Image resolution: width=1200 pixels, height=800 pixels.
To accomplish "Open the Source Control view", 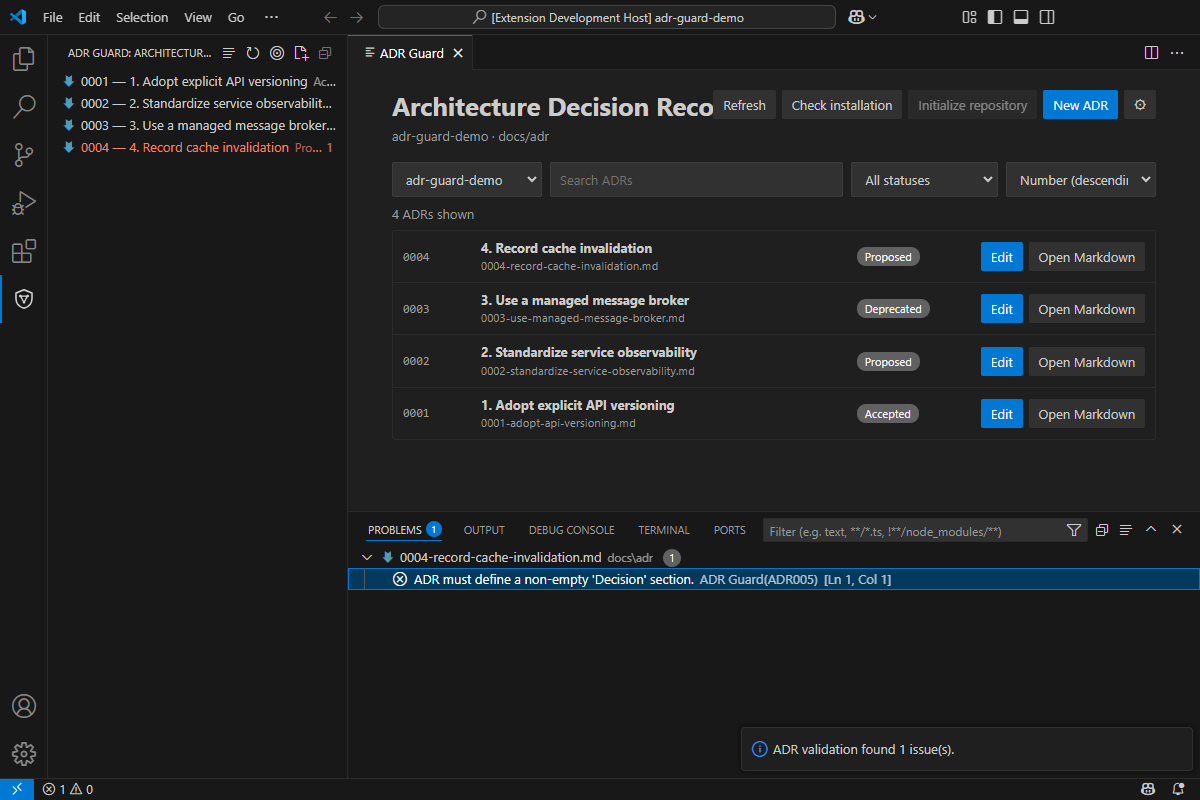I will tap(24, 155).
